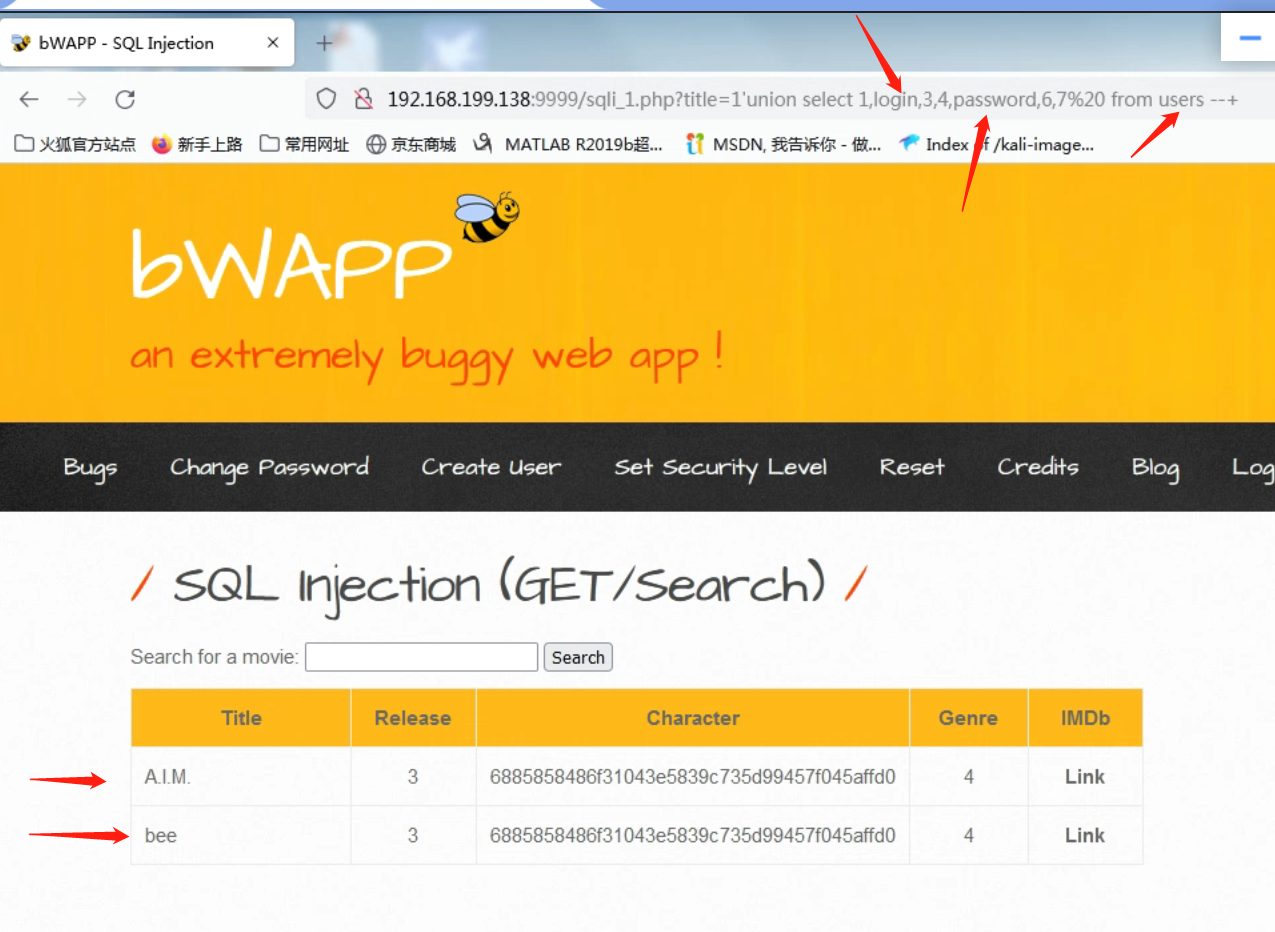This screenshot has height=932, width=1275.
Task: Click the browser address bar URL
Action: [x=700, y=99]
